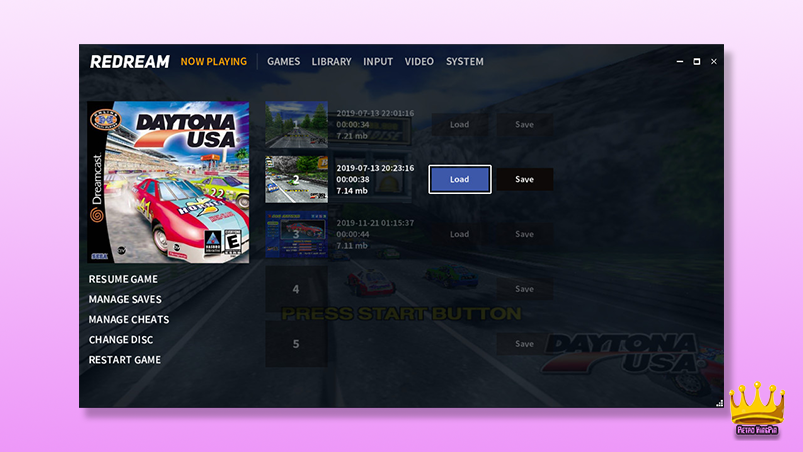The image size is (803, 452).
Task: Click the Daytona USA cover art
Action: pyautogui.click(x=168, y=182)
